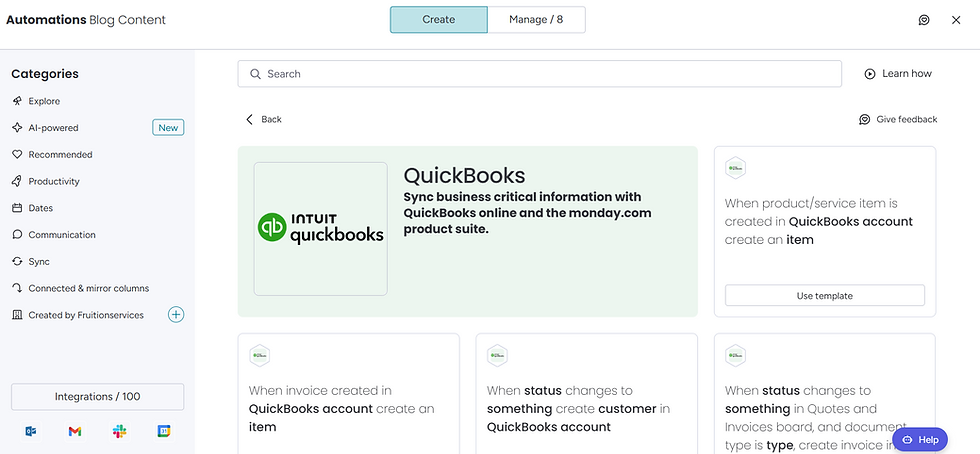Screen dimensions: 980x454
Task: Click the Connected & mirror columns arrow icon
Action: point(17,288)
